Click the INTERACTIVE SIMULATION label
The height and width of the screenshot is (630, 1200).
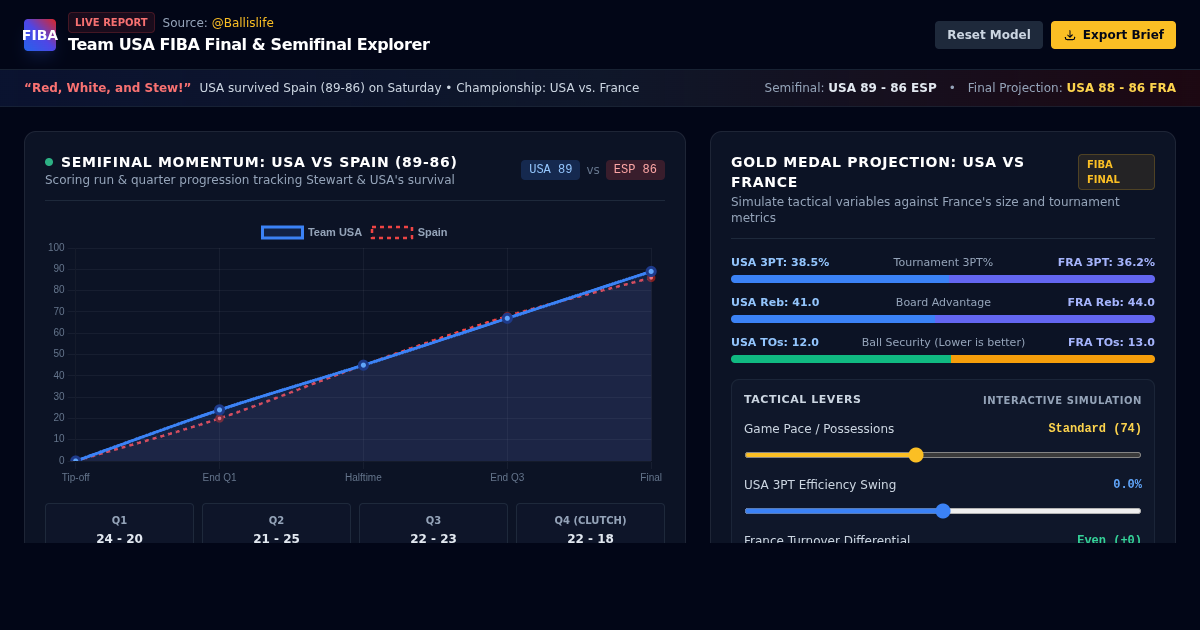point(1062,401)
